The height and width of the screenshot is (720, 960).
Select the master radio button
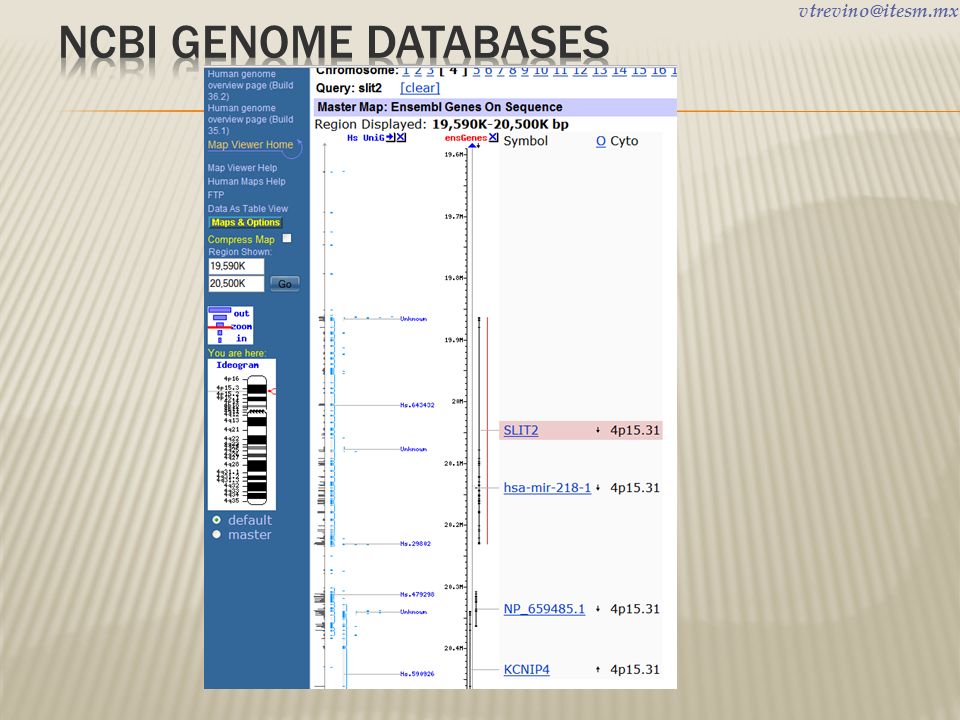pyautogui.click(x=216, y=534)
